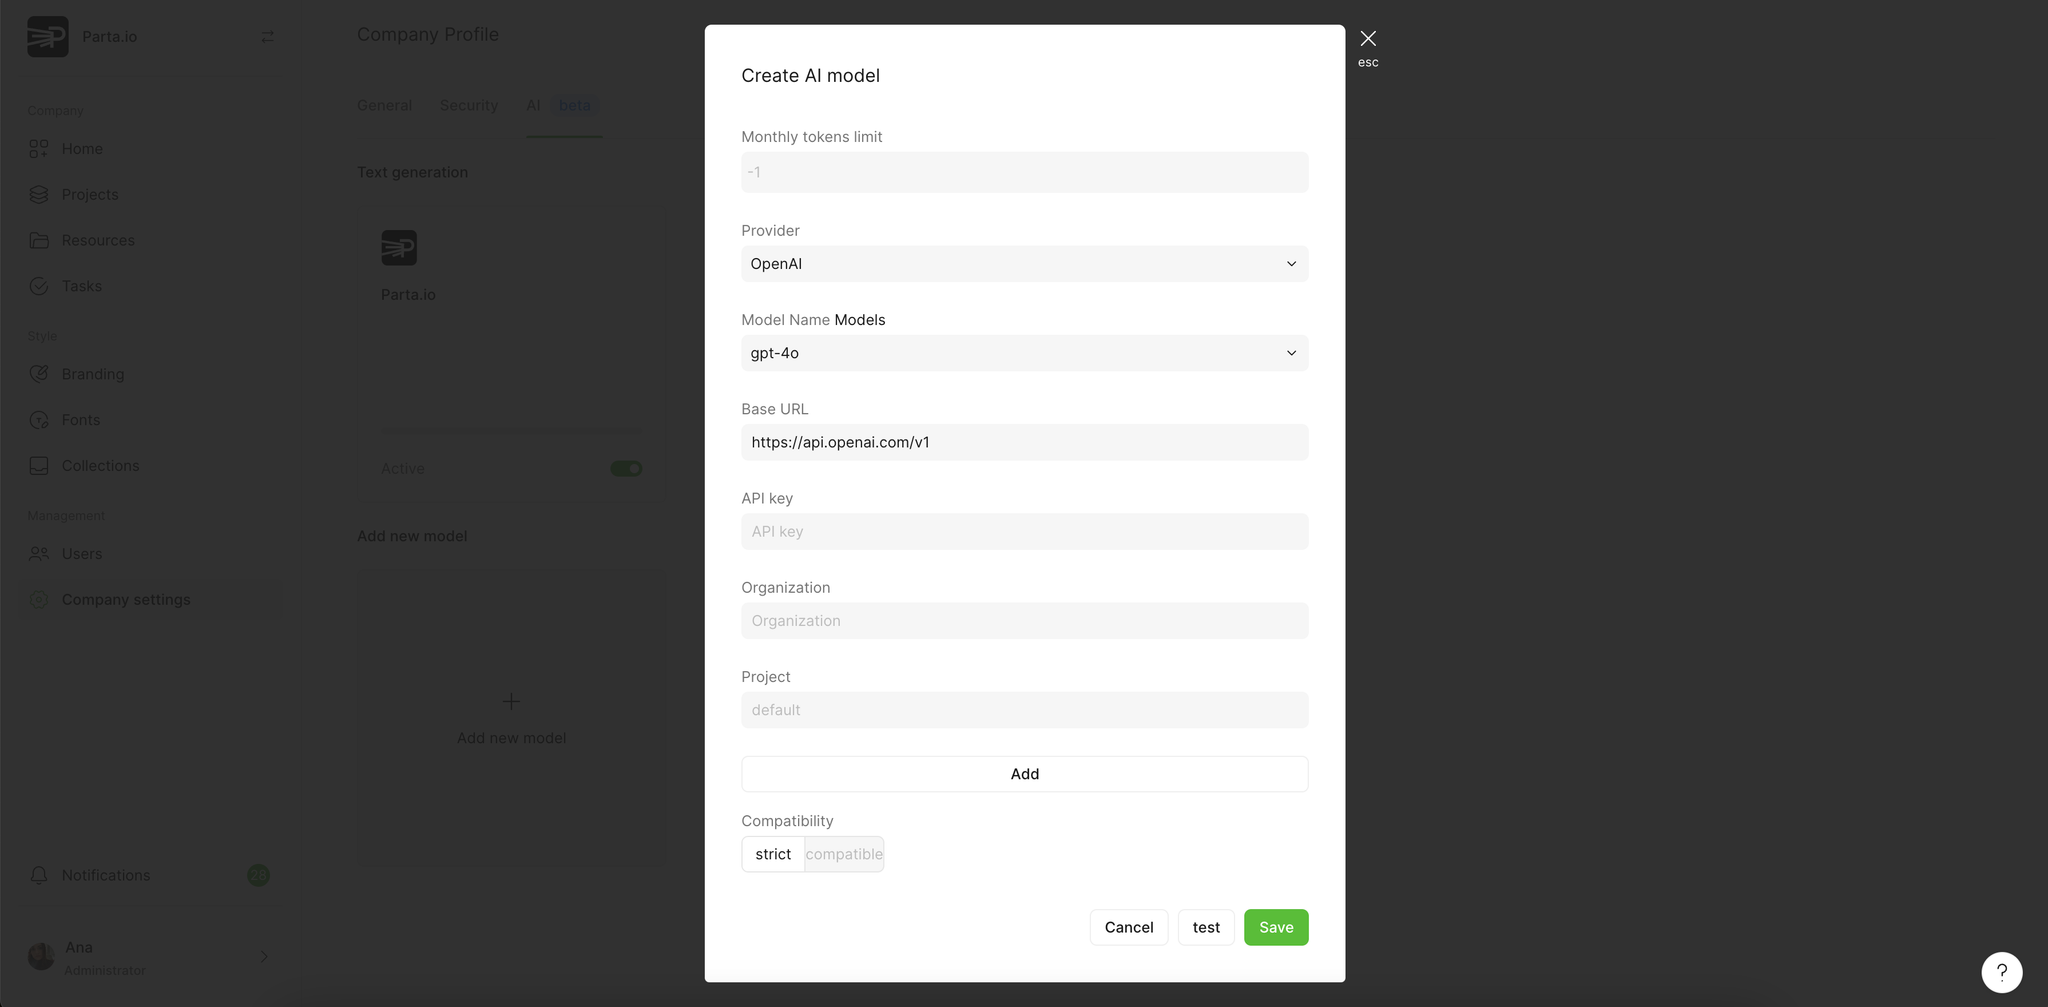2048x1007 pixels.
Task: Click the Parta.io logo in sidebar
Action: [48, 37]
